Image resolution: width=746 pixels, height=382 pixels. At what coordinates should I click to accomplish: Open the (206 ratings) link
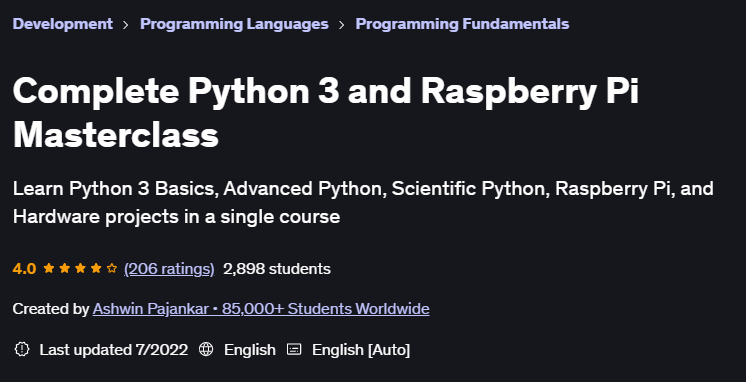pyautogui.click(x=169, y=269)
